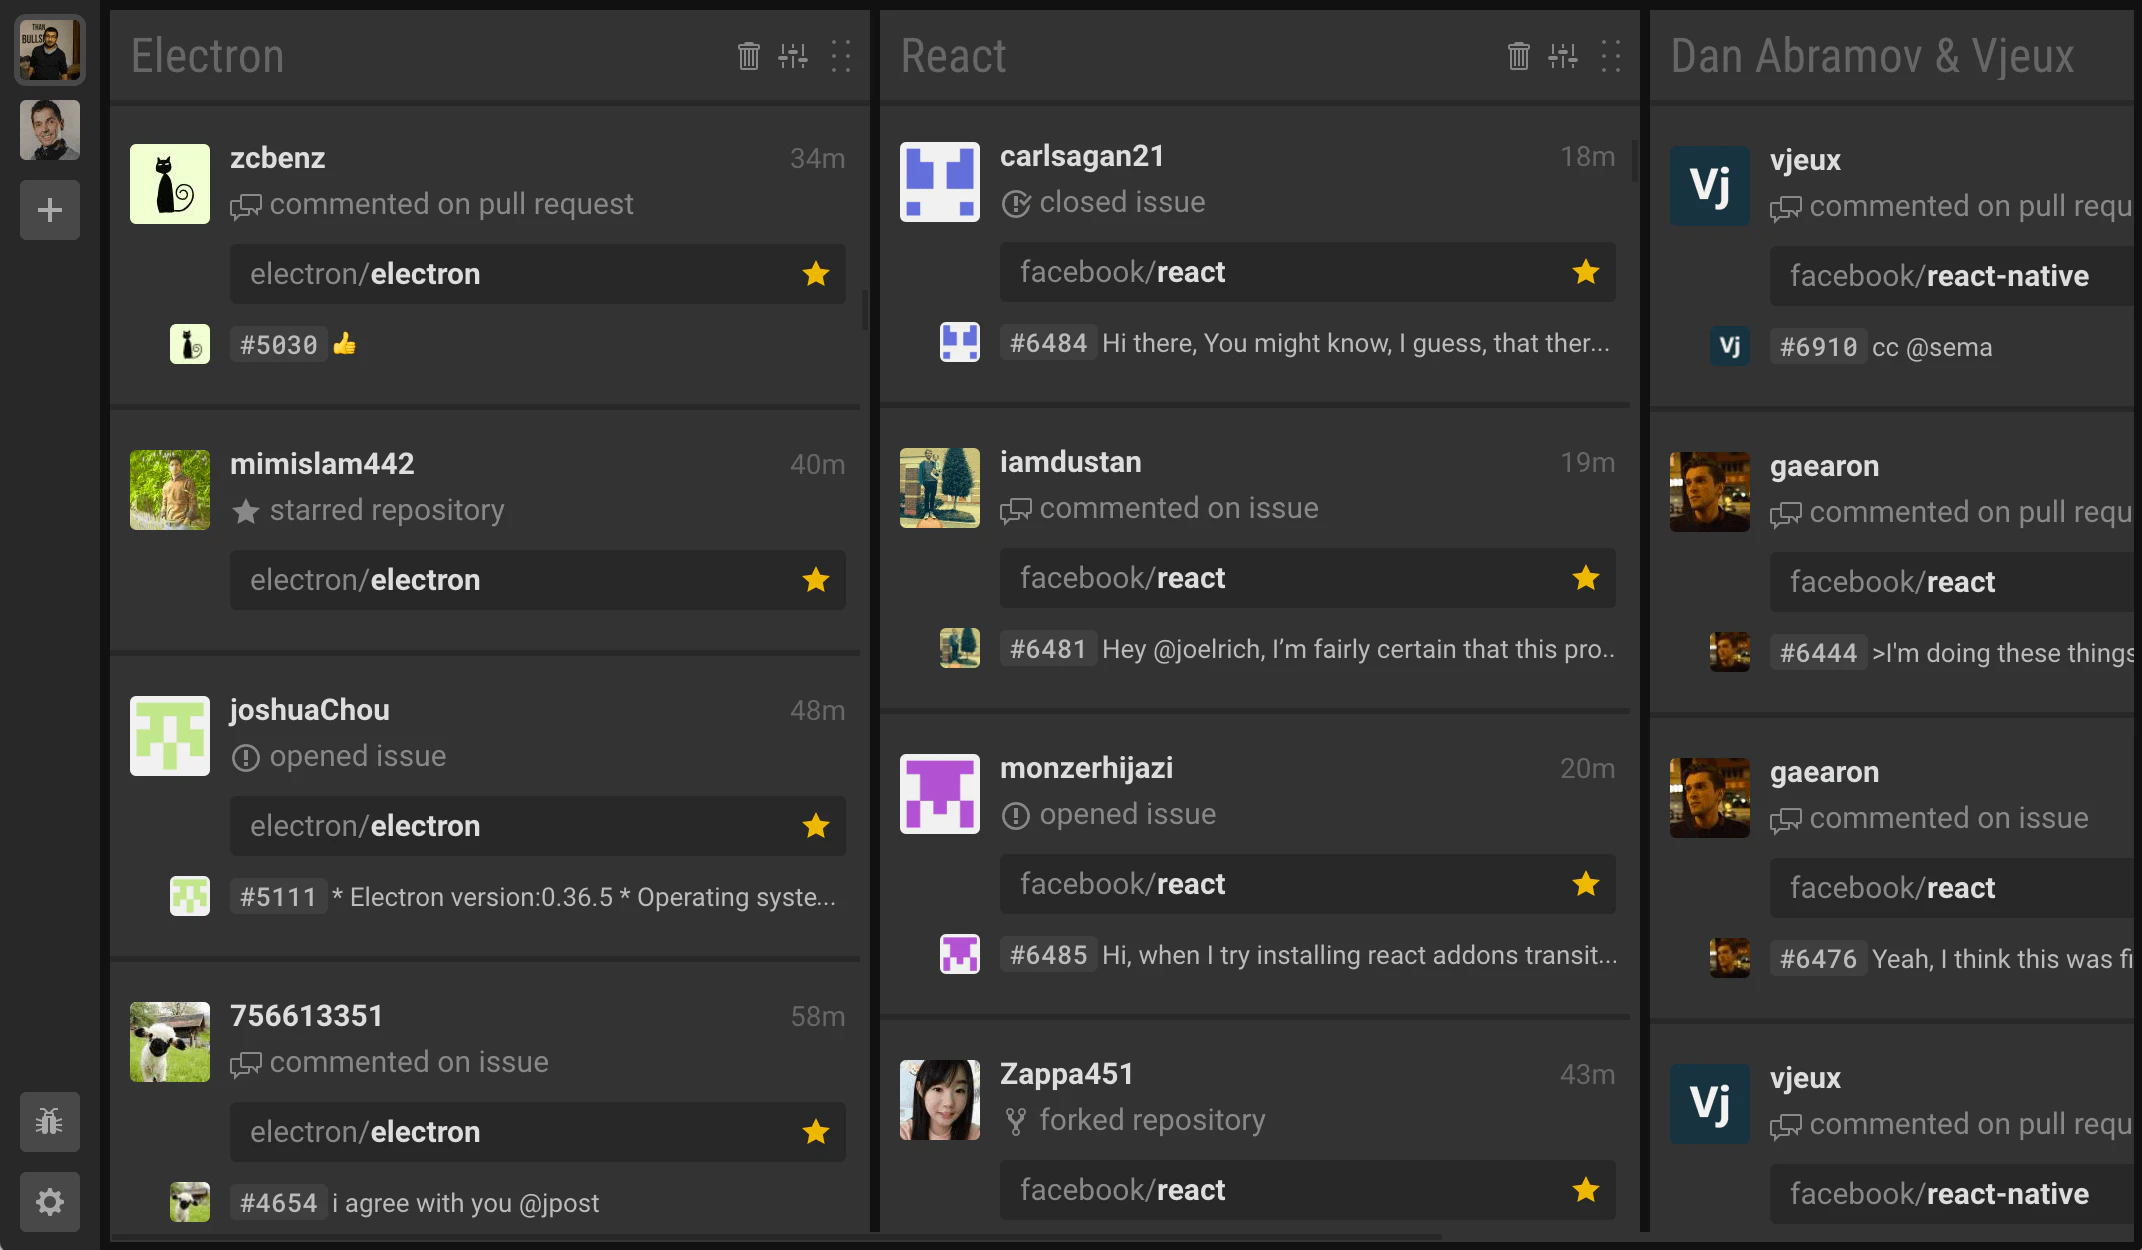The image size is (2142, 1250).
Task: Click the grip handle icon on React column
Action: [1610, 57]
